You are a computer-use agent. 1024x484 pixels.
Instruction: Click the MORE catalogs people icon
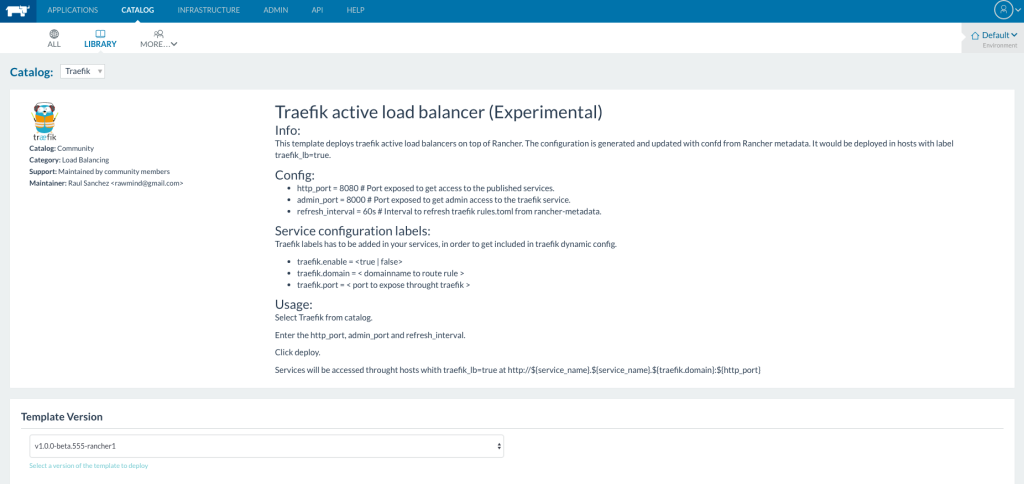(158, 34)
